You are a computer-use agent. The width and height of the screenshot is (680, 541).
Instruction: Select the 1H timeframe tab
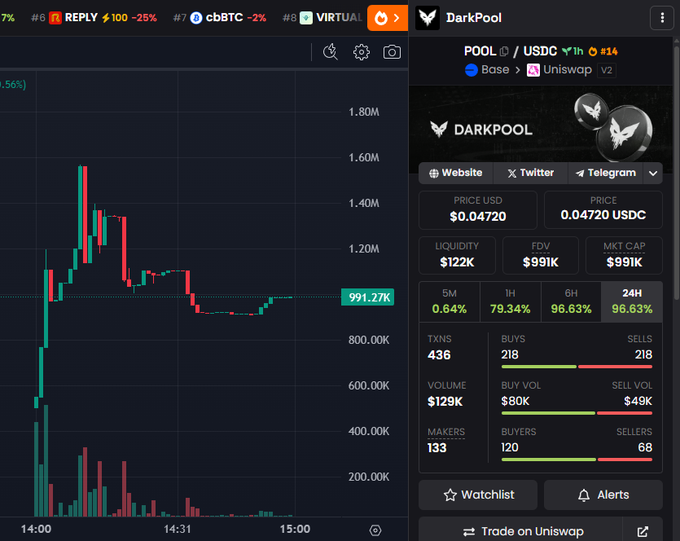[510, 302]
